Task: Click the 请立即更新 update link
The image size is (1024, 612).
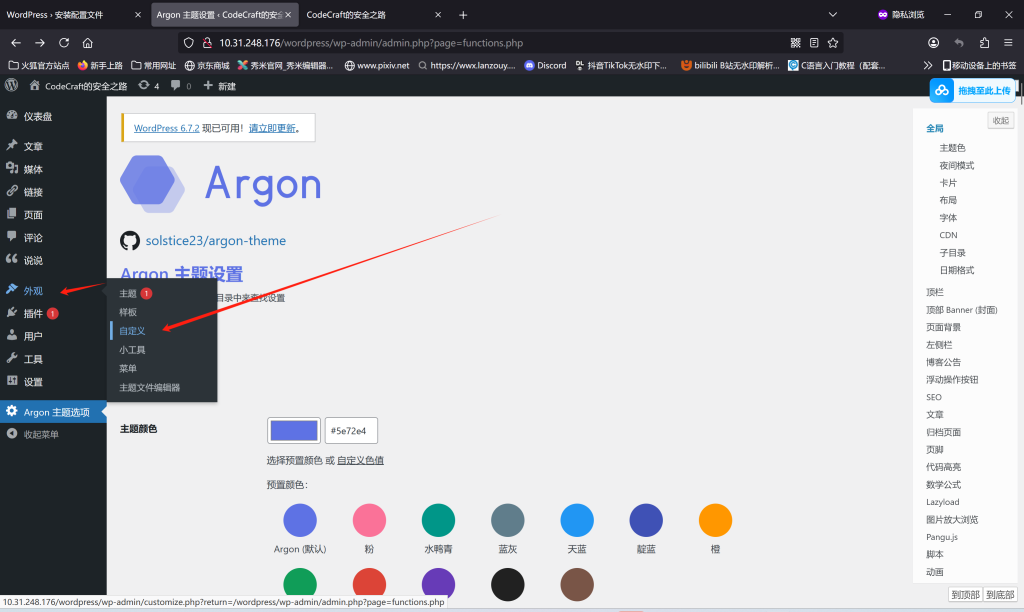Action: [272, 128]
